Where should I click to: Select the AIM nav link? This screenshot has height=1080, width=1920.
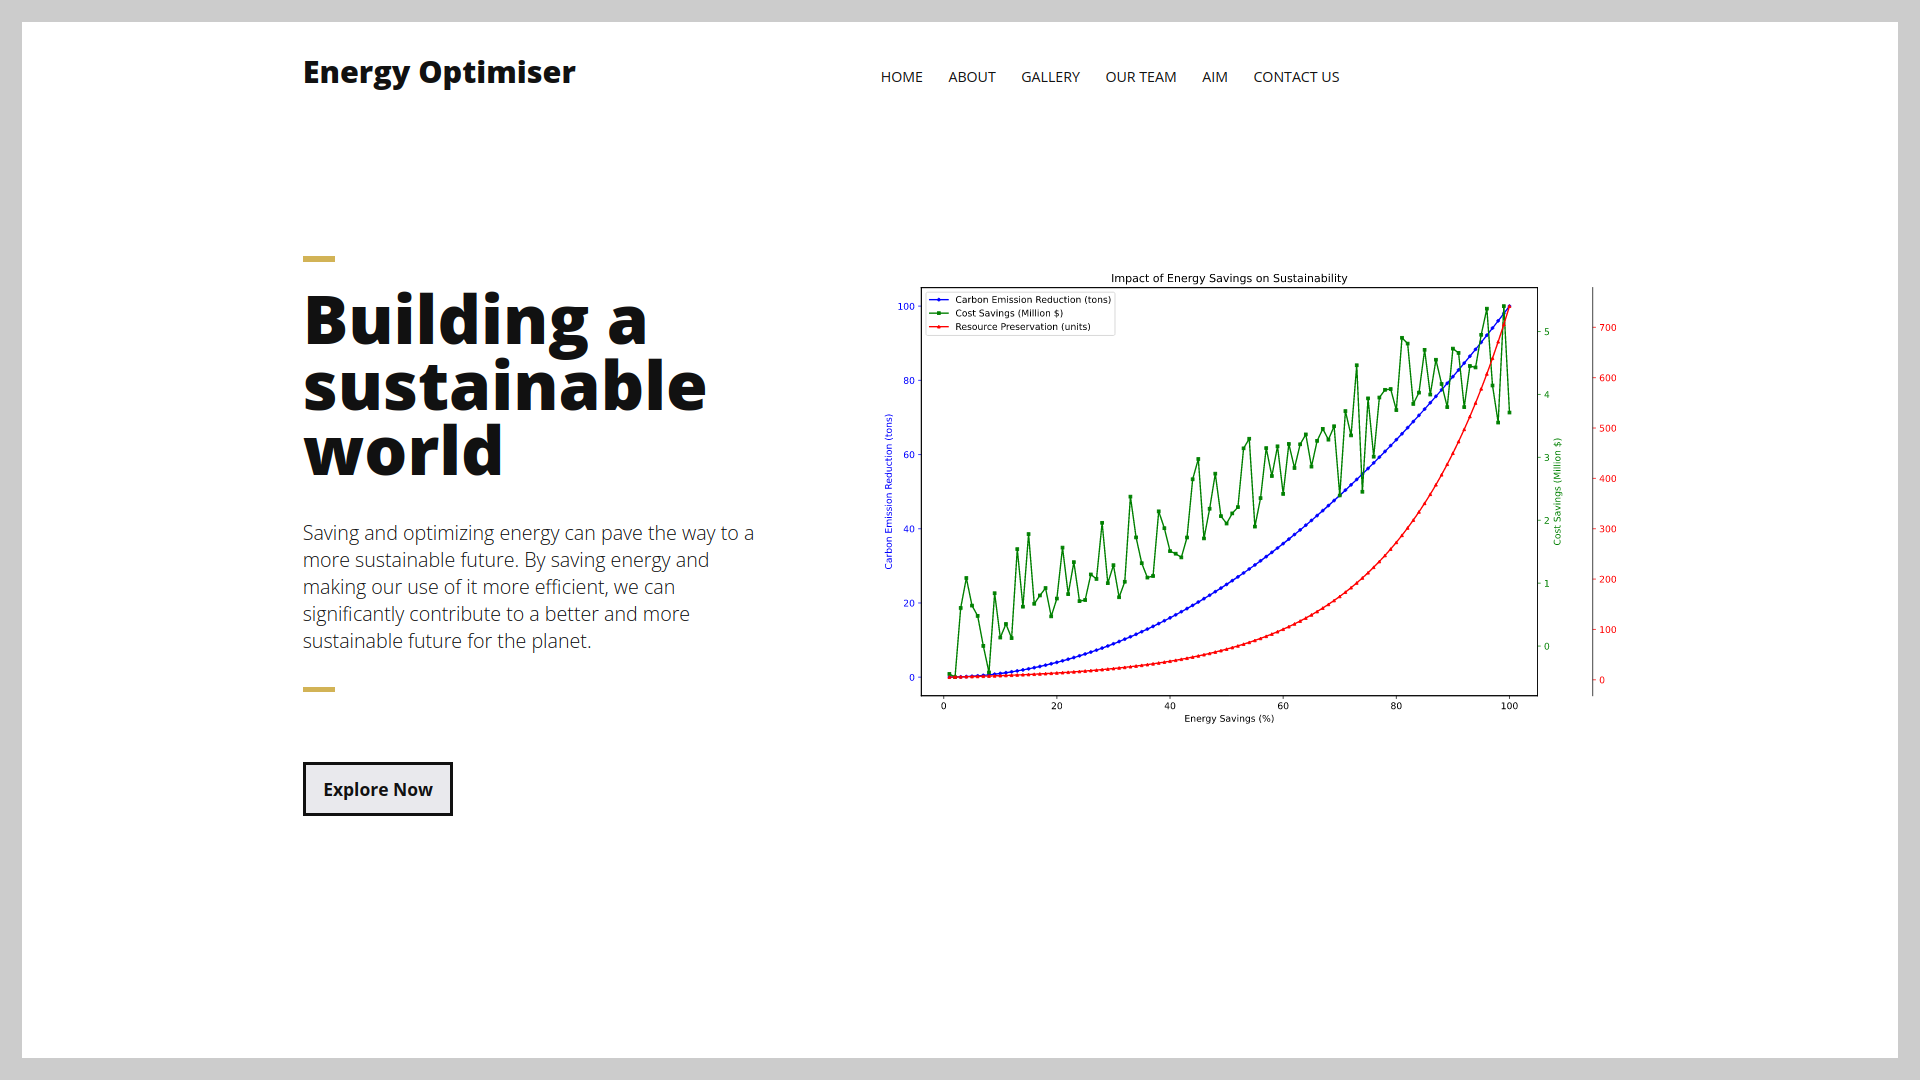click(1214, 77)
